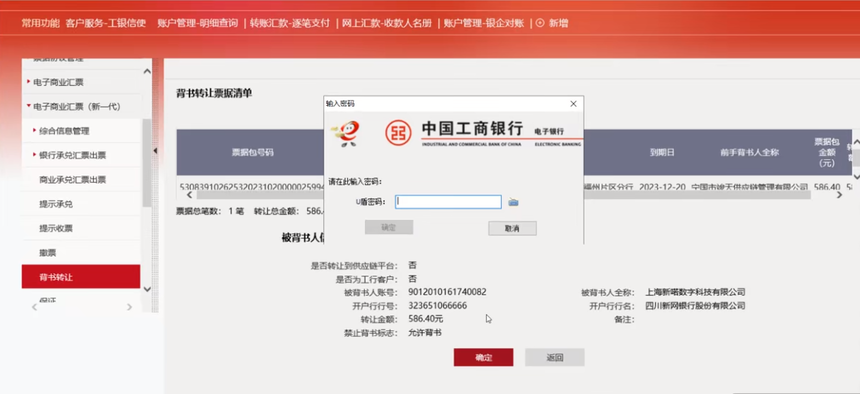860x394 pixels.
Task: Click table horizontal scrollbar left arrow
Action: (x=190, y=195)
